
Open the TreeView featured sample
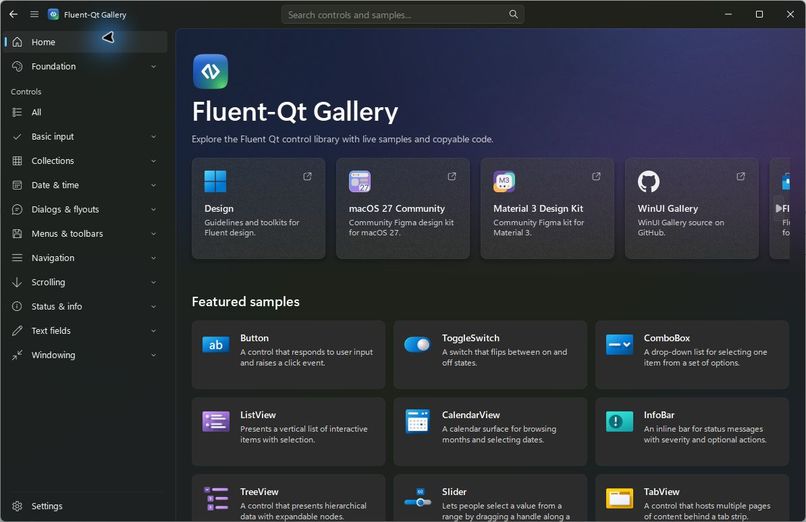pyautogui.click(x=288, y=498)
